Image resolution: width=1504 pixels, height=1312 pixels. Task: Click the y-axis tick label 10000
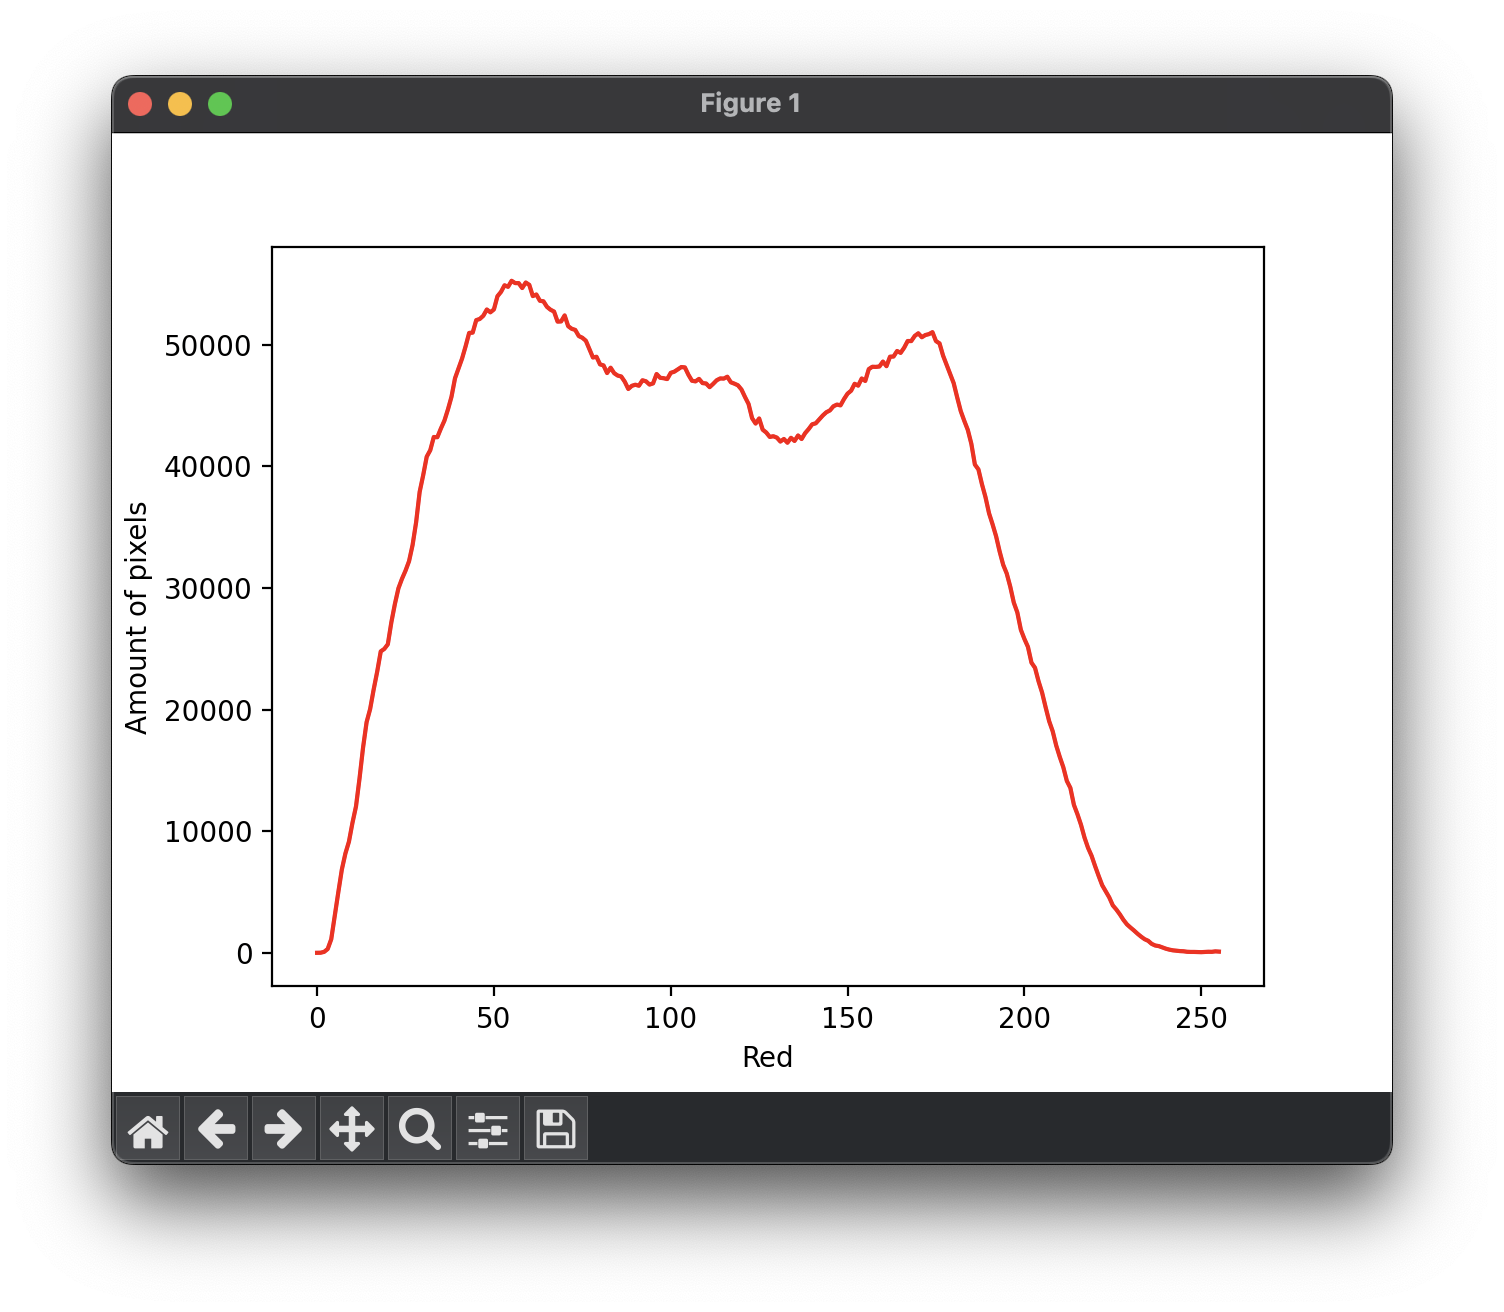pos(208,832)
